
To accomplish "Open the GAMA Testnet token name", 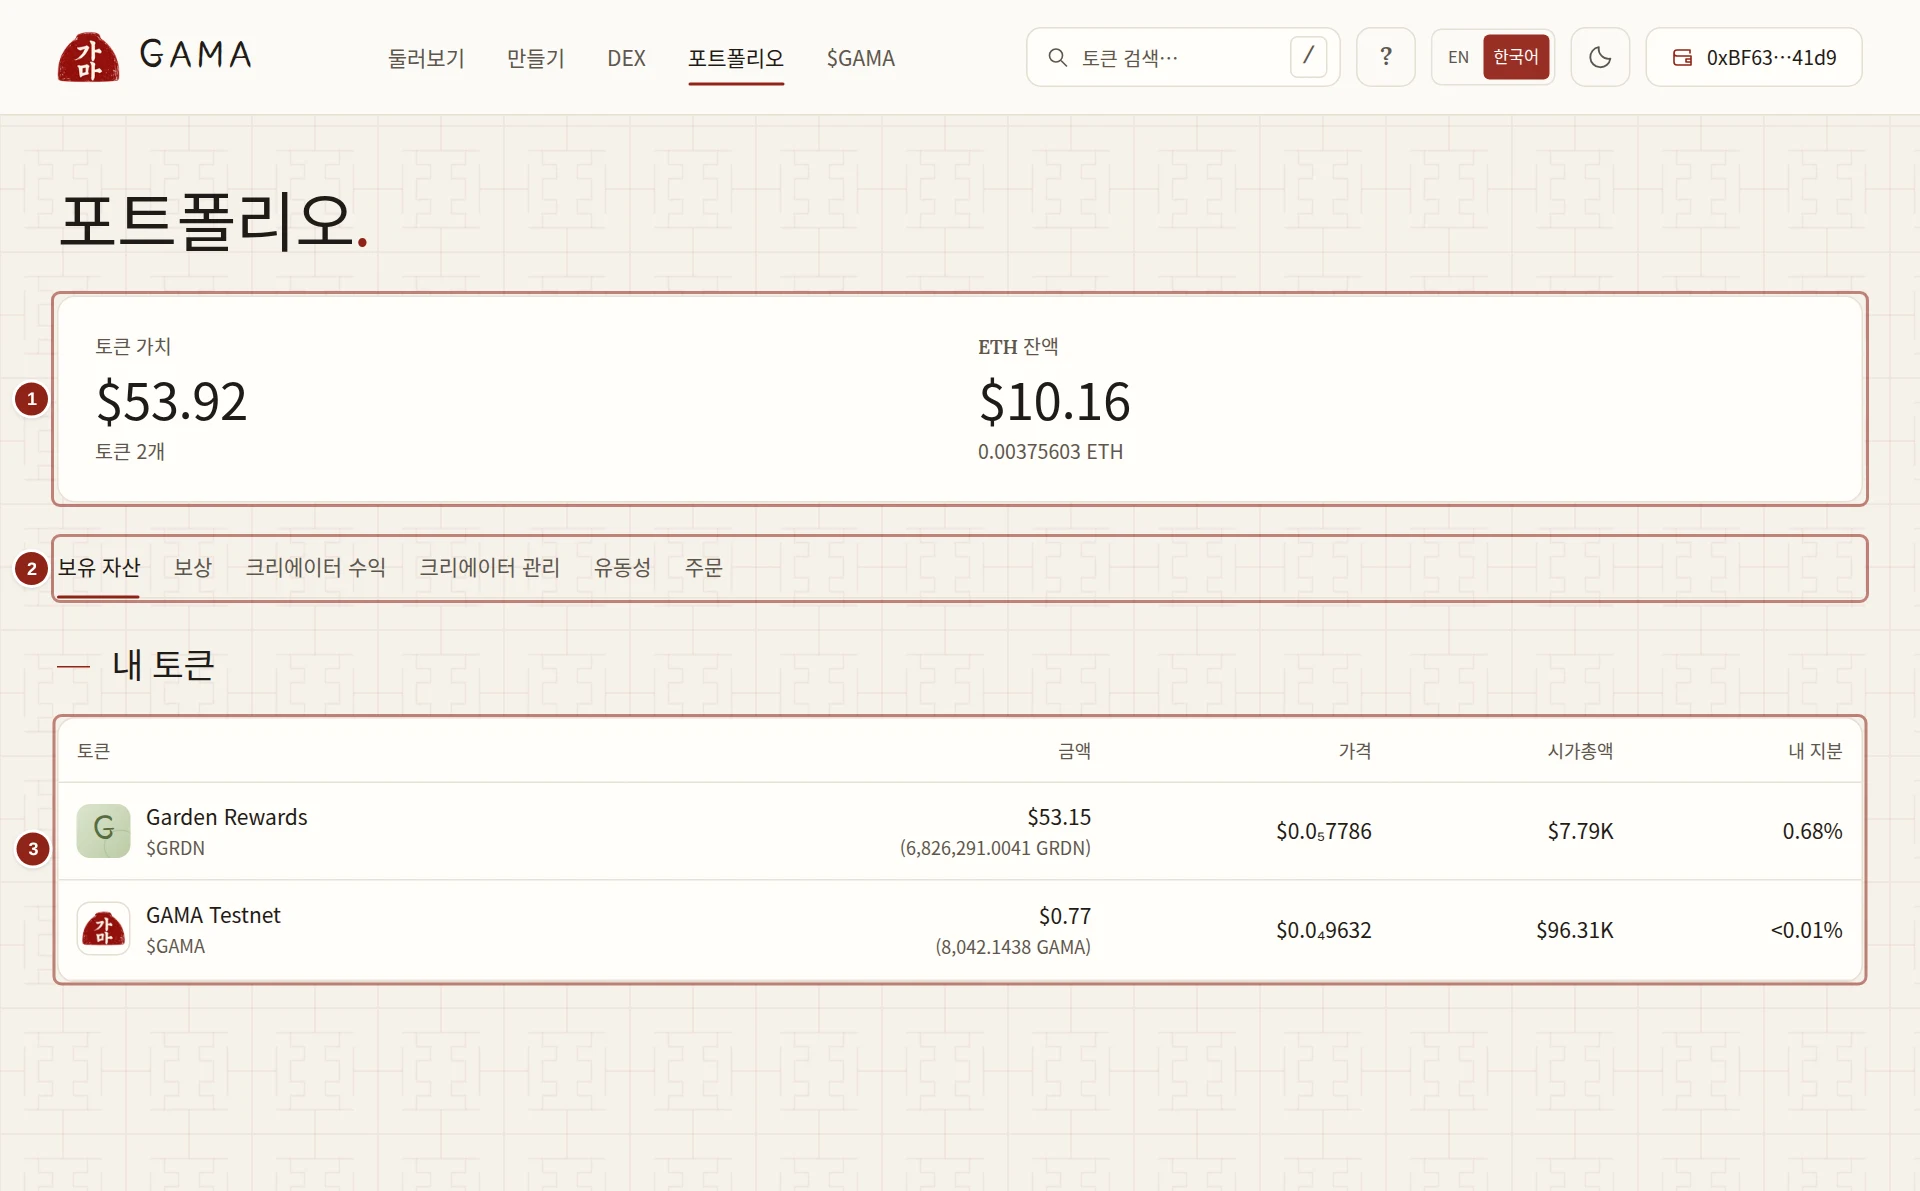I will [x=213, y=915].
